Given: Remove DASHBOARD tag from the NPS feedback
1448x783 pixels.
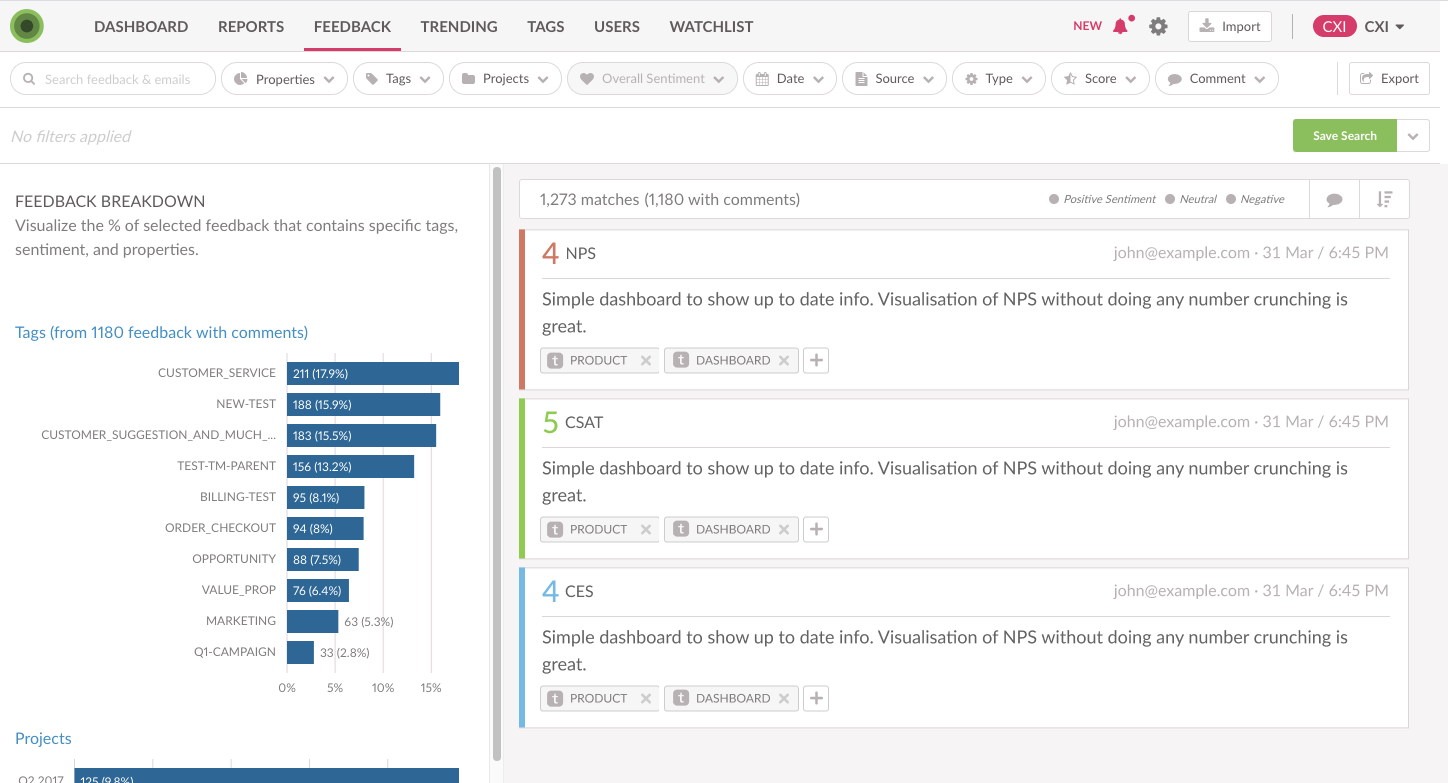Looking at the screenshot, I should click(784, 360).
